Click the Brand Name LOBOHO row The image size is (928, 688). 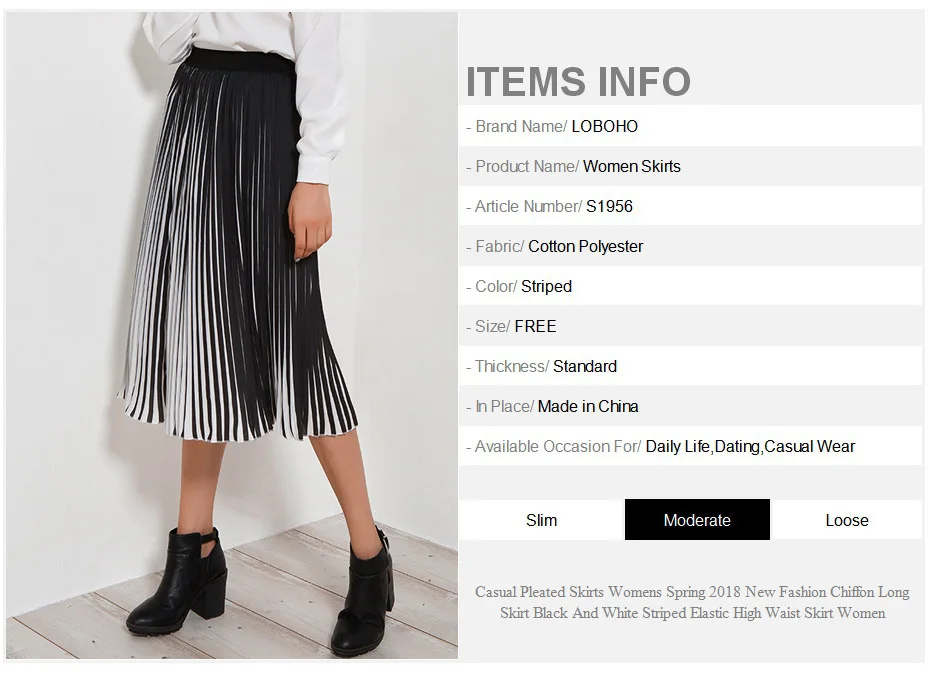[691, 126]
